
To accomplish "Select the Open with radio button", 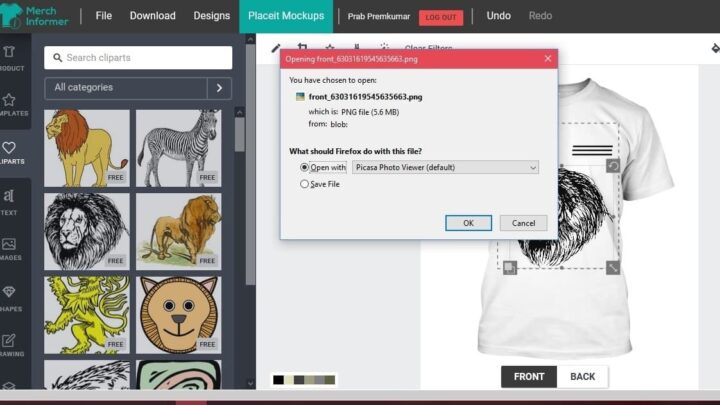I will coord(304,167).
